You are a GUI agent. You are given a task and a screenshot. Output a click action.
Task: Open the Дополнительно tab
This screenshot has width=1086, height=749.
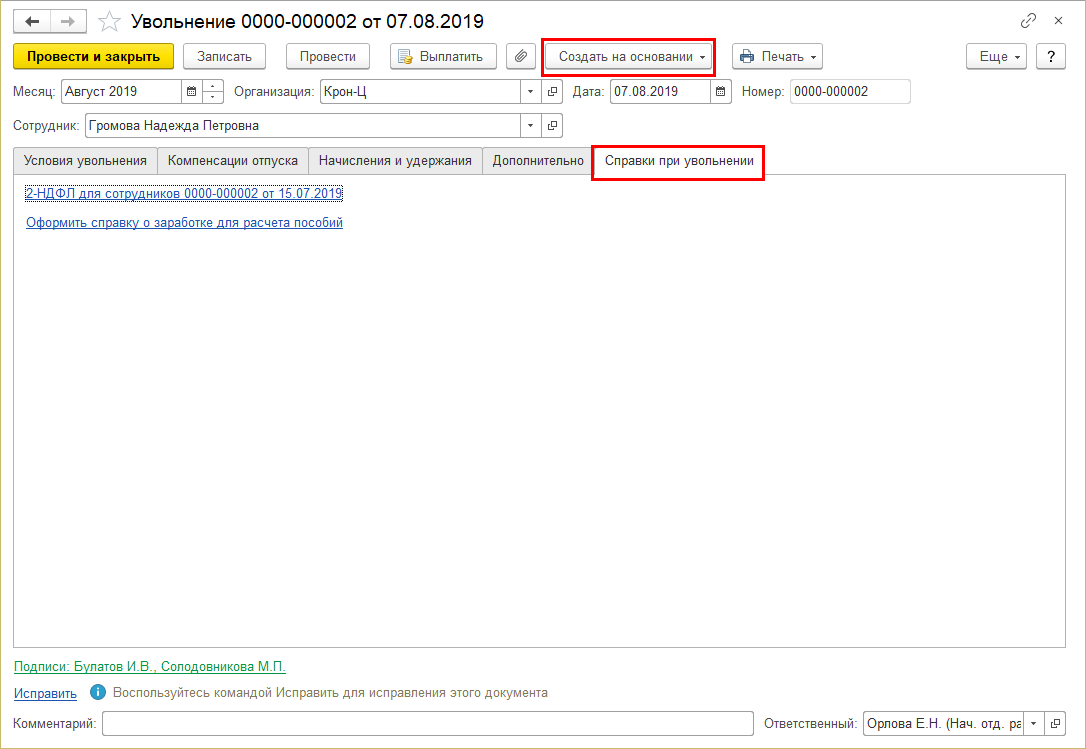click(x=538, y=161)
